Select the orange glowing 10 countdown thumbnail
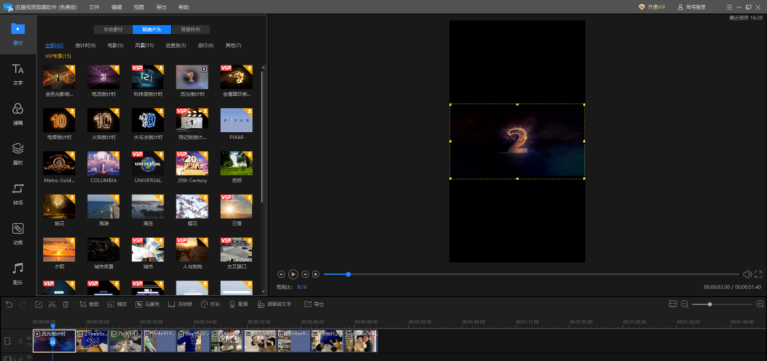The image size is (767, 361). pyautogui.click(x=59, y=120)
